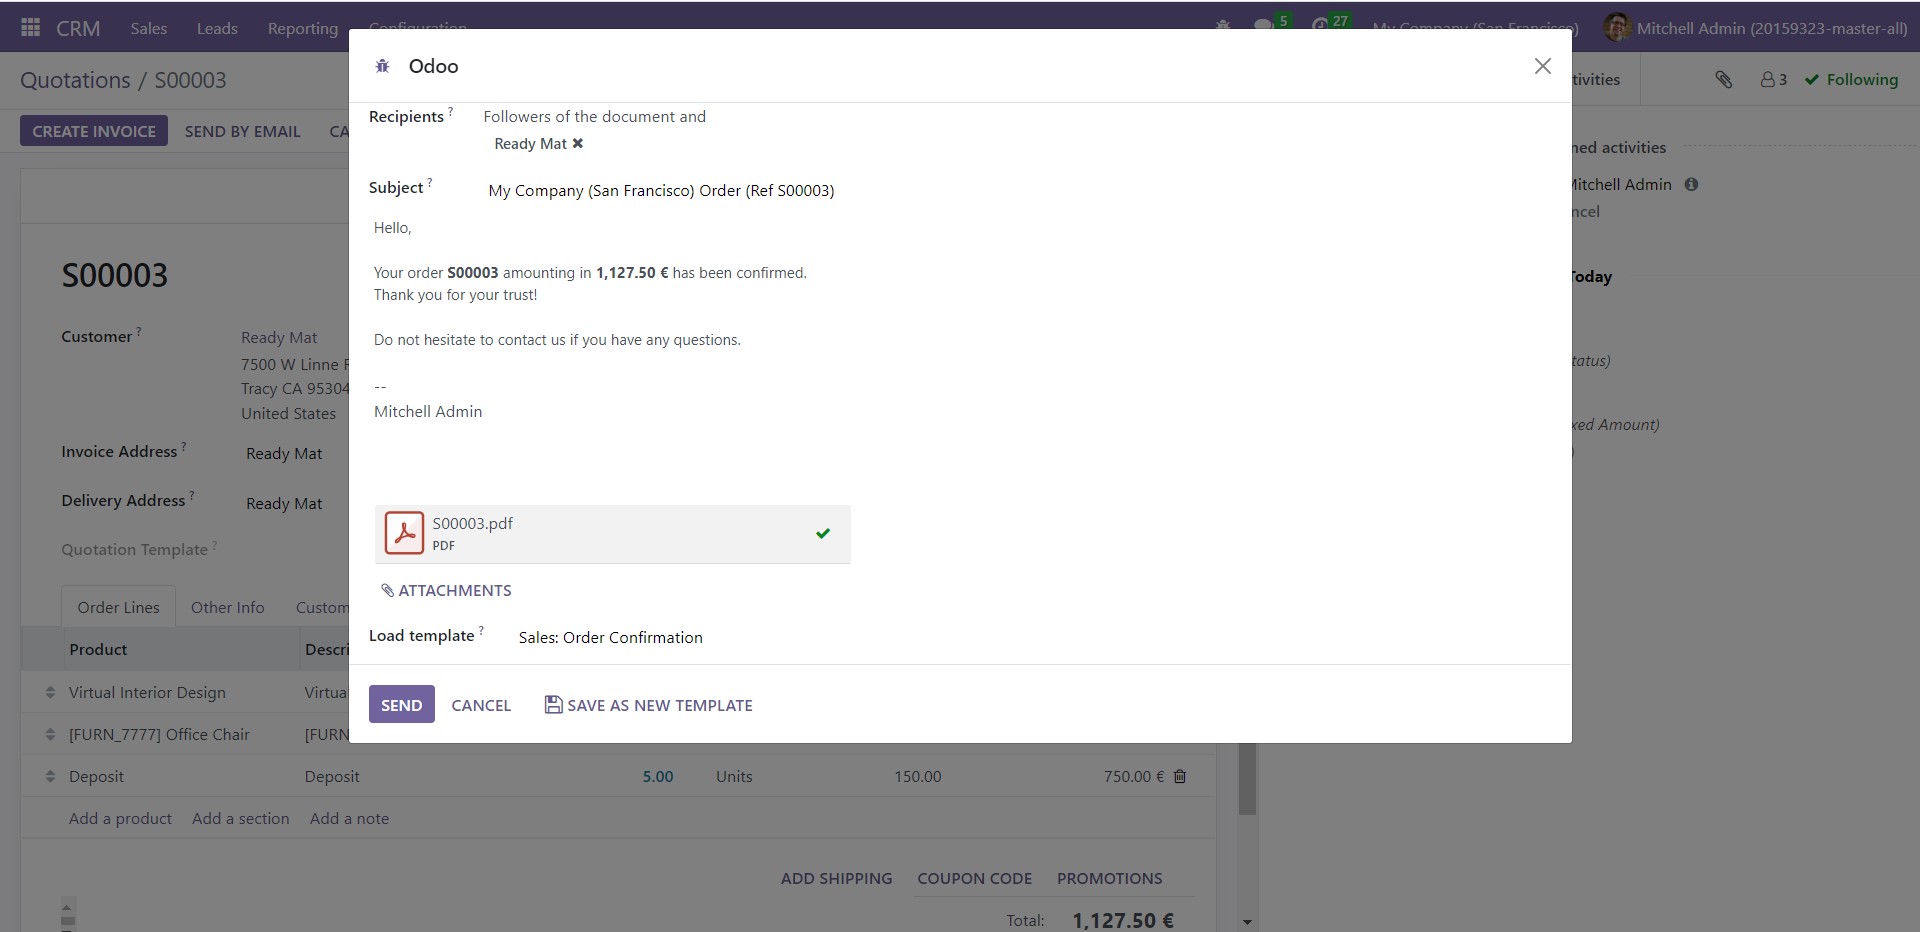Switch to the Other Info tab
The height and width of the screenshot is (932, 1920).
[x=228, y=607]
